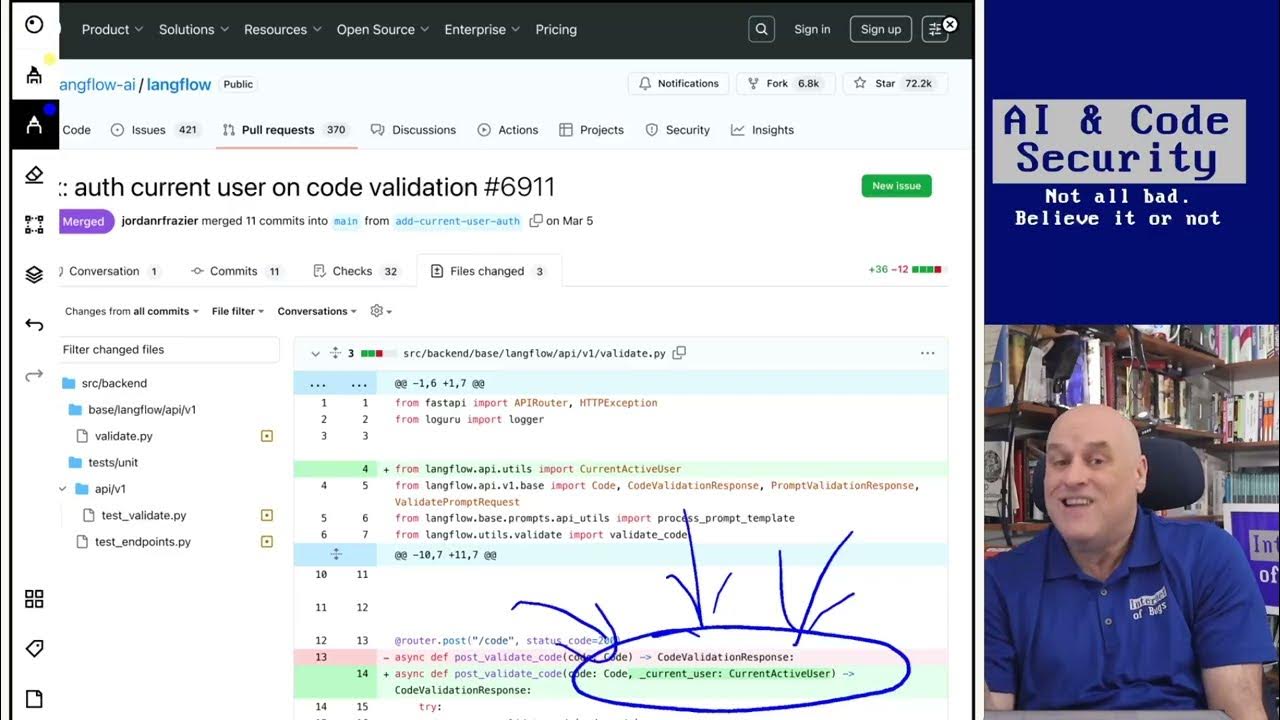This screenshot has width=1280, height=720.
Task: Switch to the Files changed tab
Action: [x=488, y=271]
